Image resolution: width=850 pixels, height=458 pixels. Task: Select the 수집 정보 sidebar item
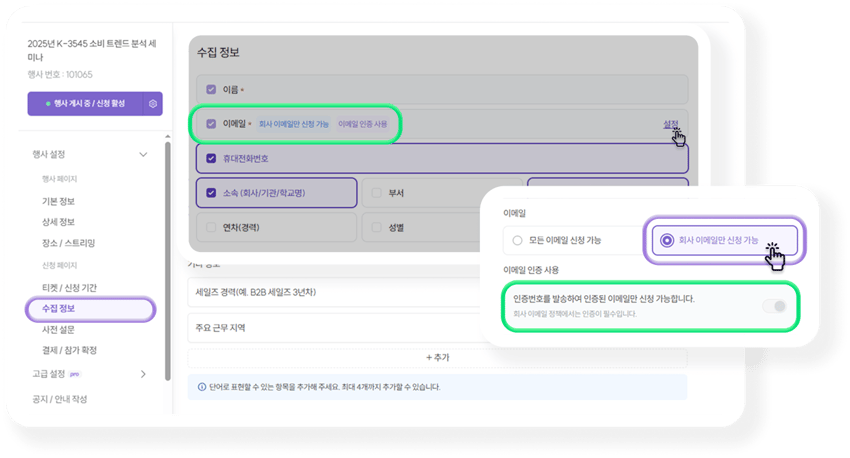tap(91, 309)
